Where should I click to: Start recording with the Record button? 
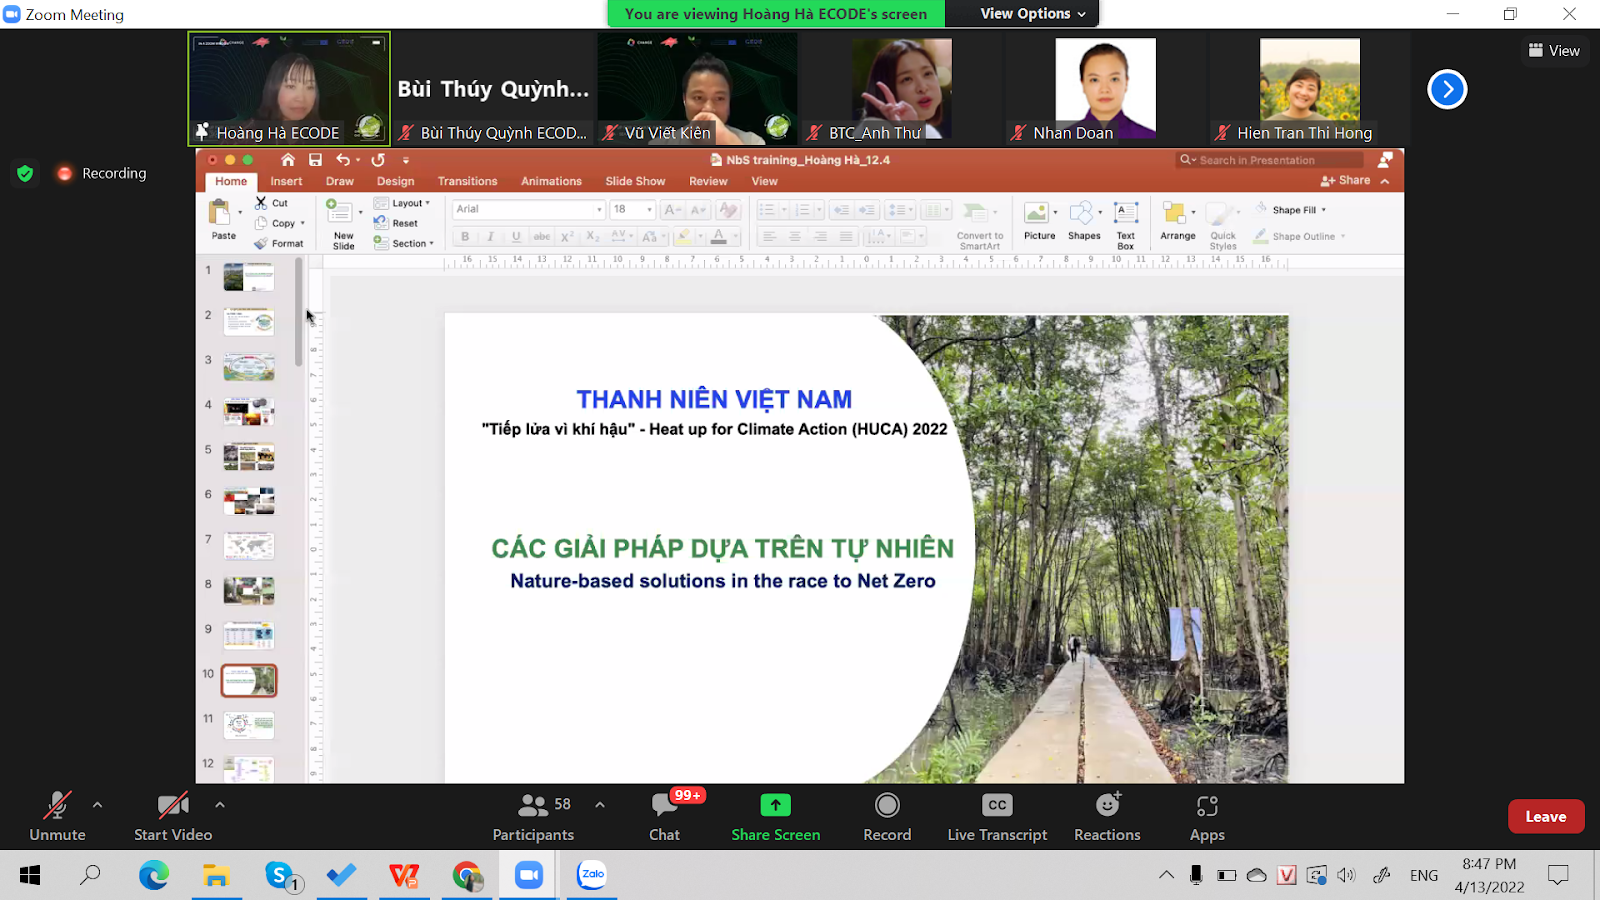click(x=887, y=817)
